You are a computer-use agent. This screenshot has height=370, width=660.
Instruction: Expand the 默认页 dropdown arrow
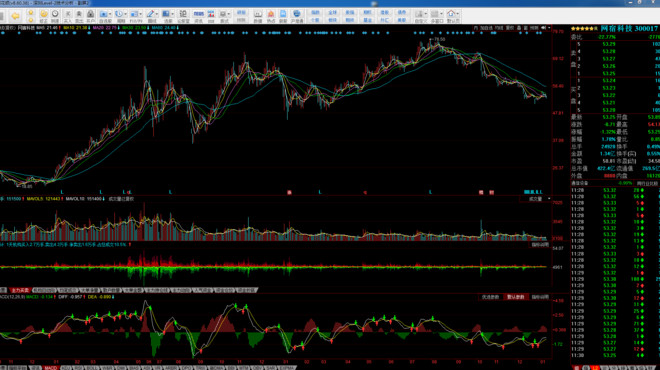(458, 14)
